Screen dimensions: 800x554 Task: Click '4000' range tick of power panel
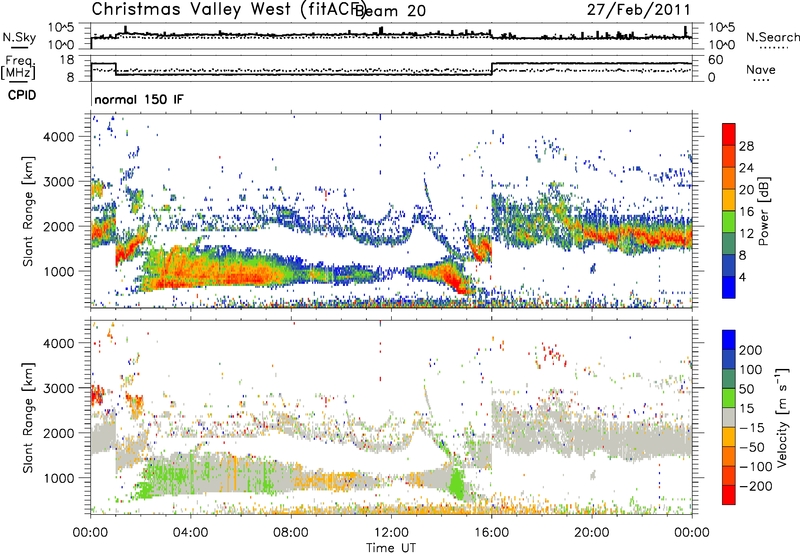click(58, 137)
